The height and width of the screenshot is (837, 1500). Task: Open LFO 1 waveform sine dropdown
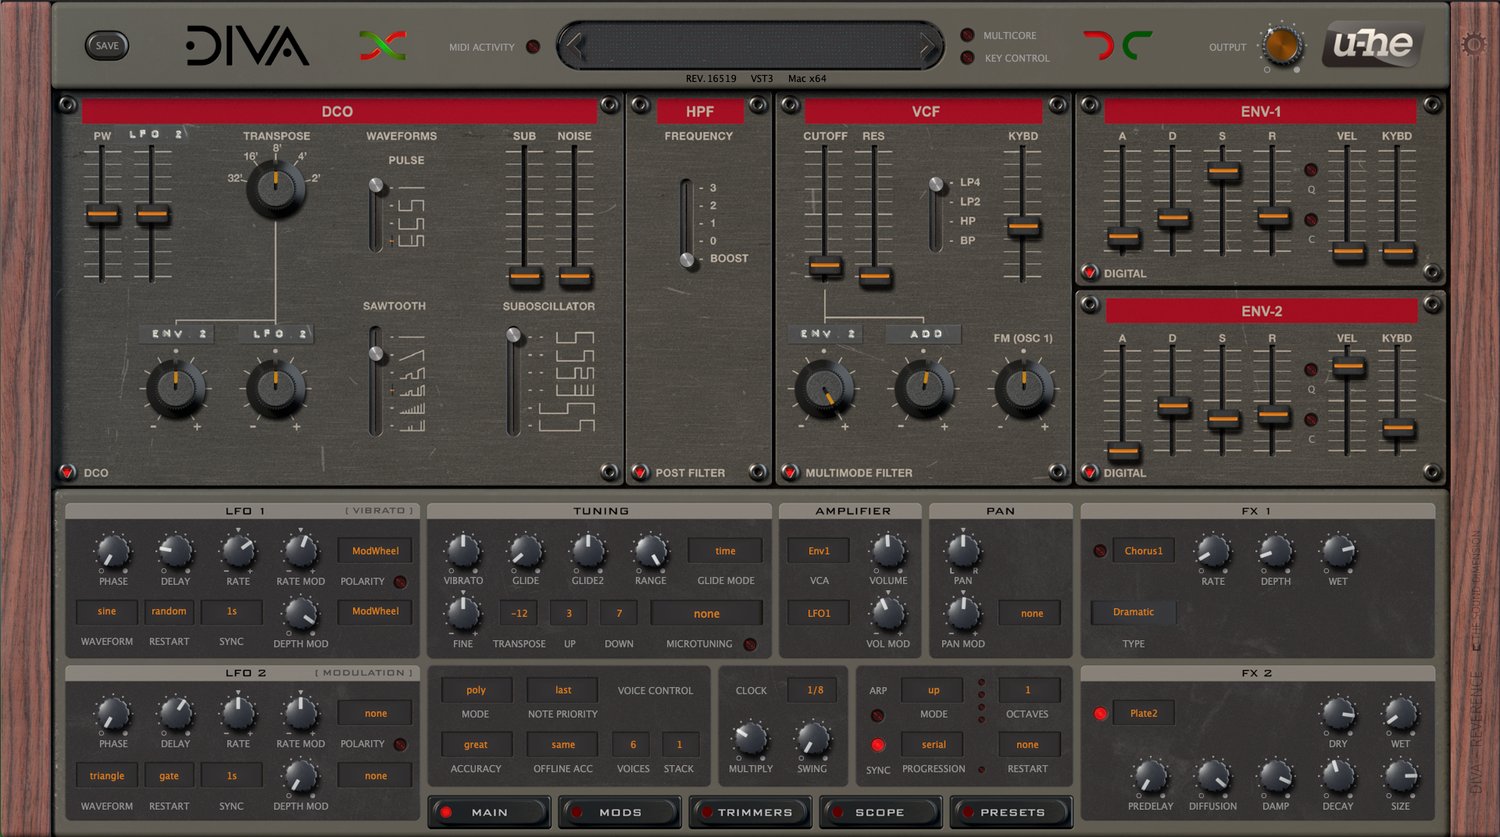pos(107,611)
